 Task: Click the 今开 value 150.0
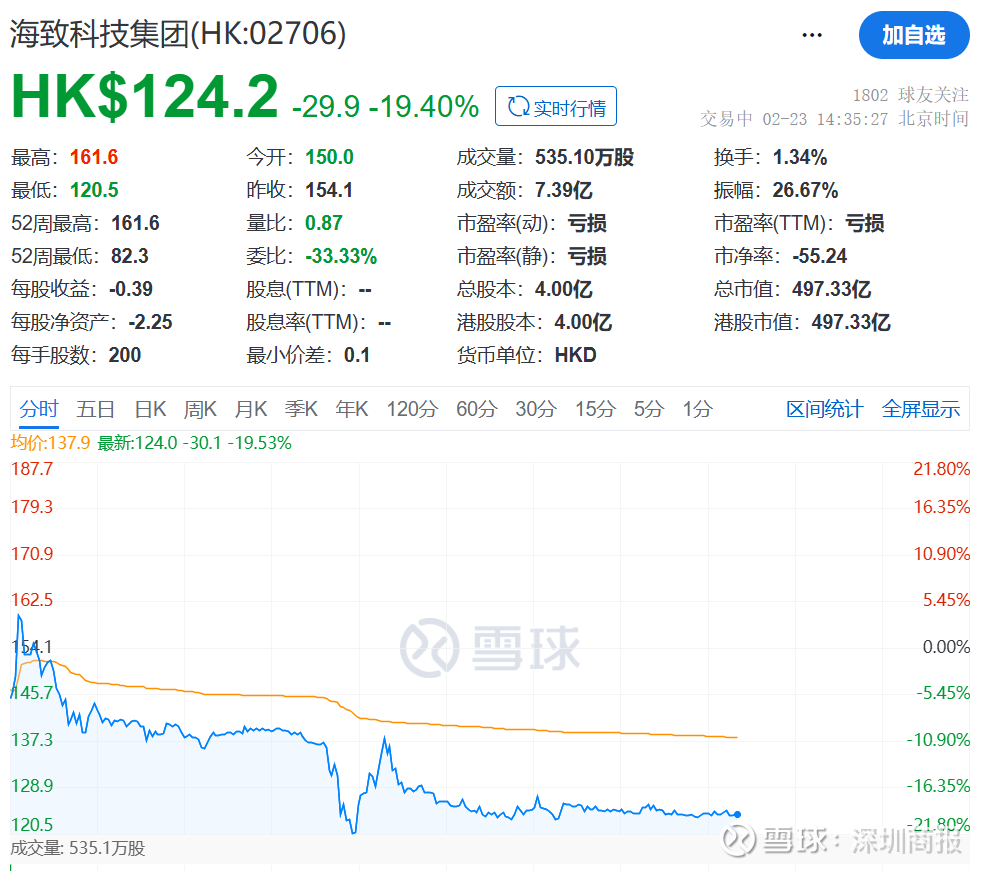tap(329, 157)
